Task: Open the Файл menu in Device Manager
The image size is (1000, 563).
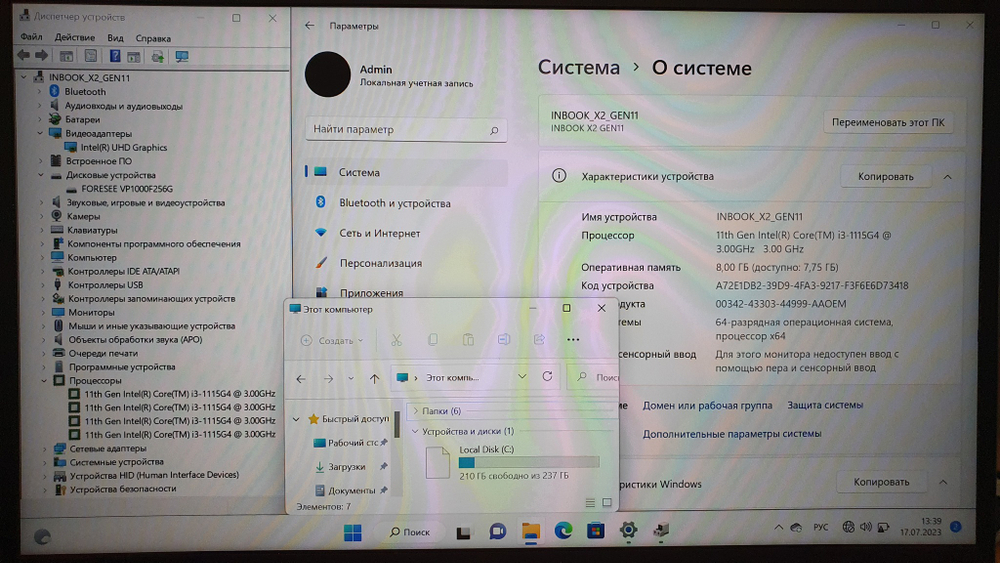Action: pyautogui.click(x=31, y=37)
